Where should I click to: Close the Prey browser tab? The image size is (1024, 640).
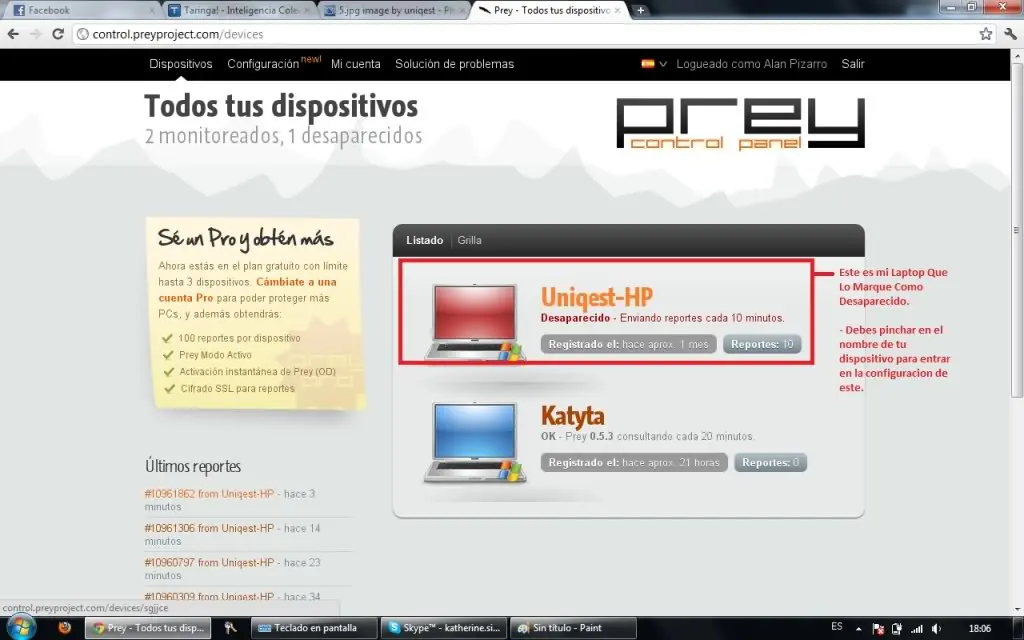(617, 10)
